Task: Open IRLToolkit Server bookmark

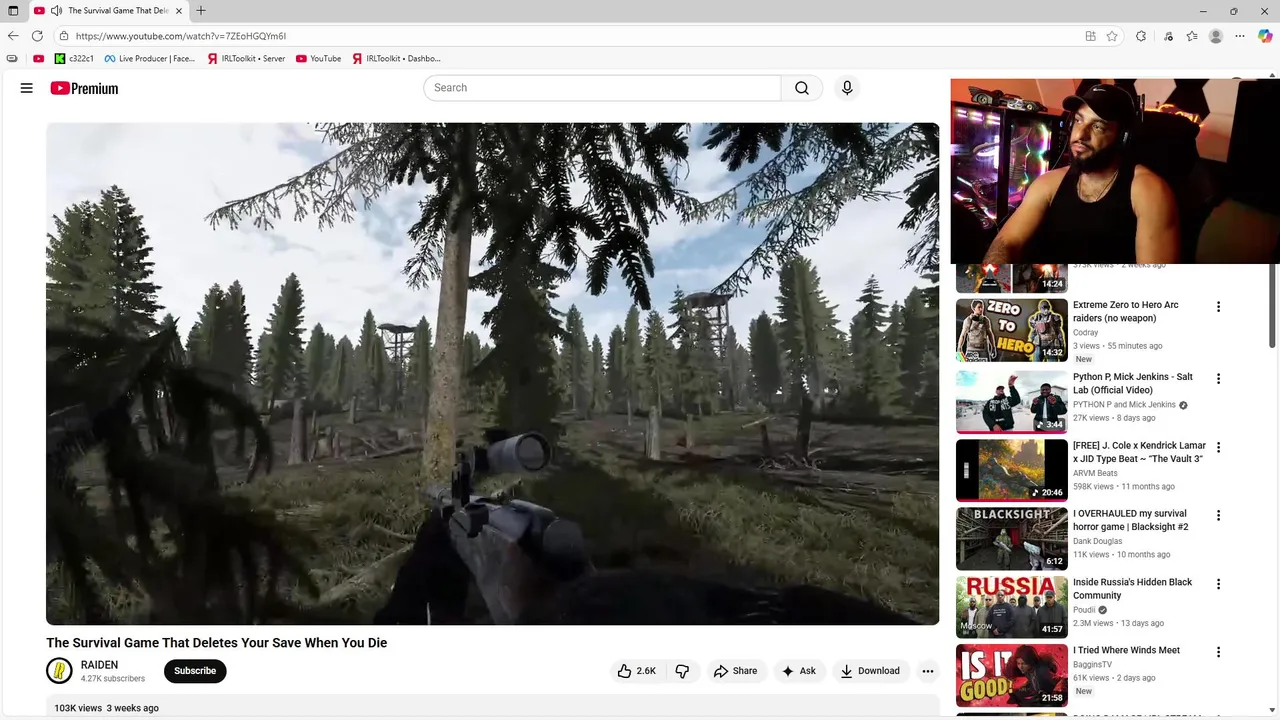Action: (246, 58)
